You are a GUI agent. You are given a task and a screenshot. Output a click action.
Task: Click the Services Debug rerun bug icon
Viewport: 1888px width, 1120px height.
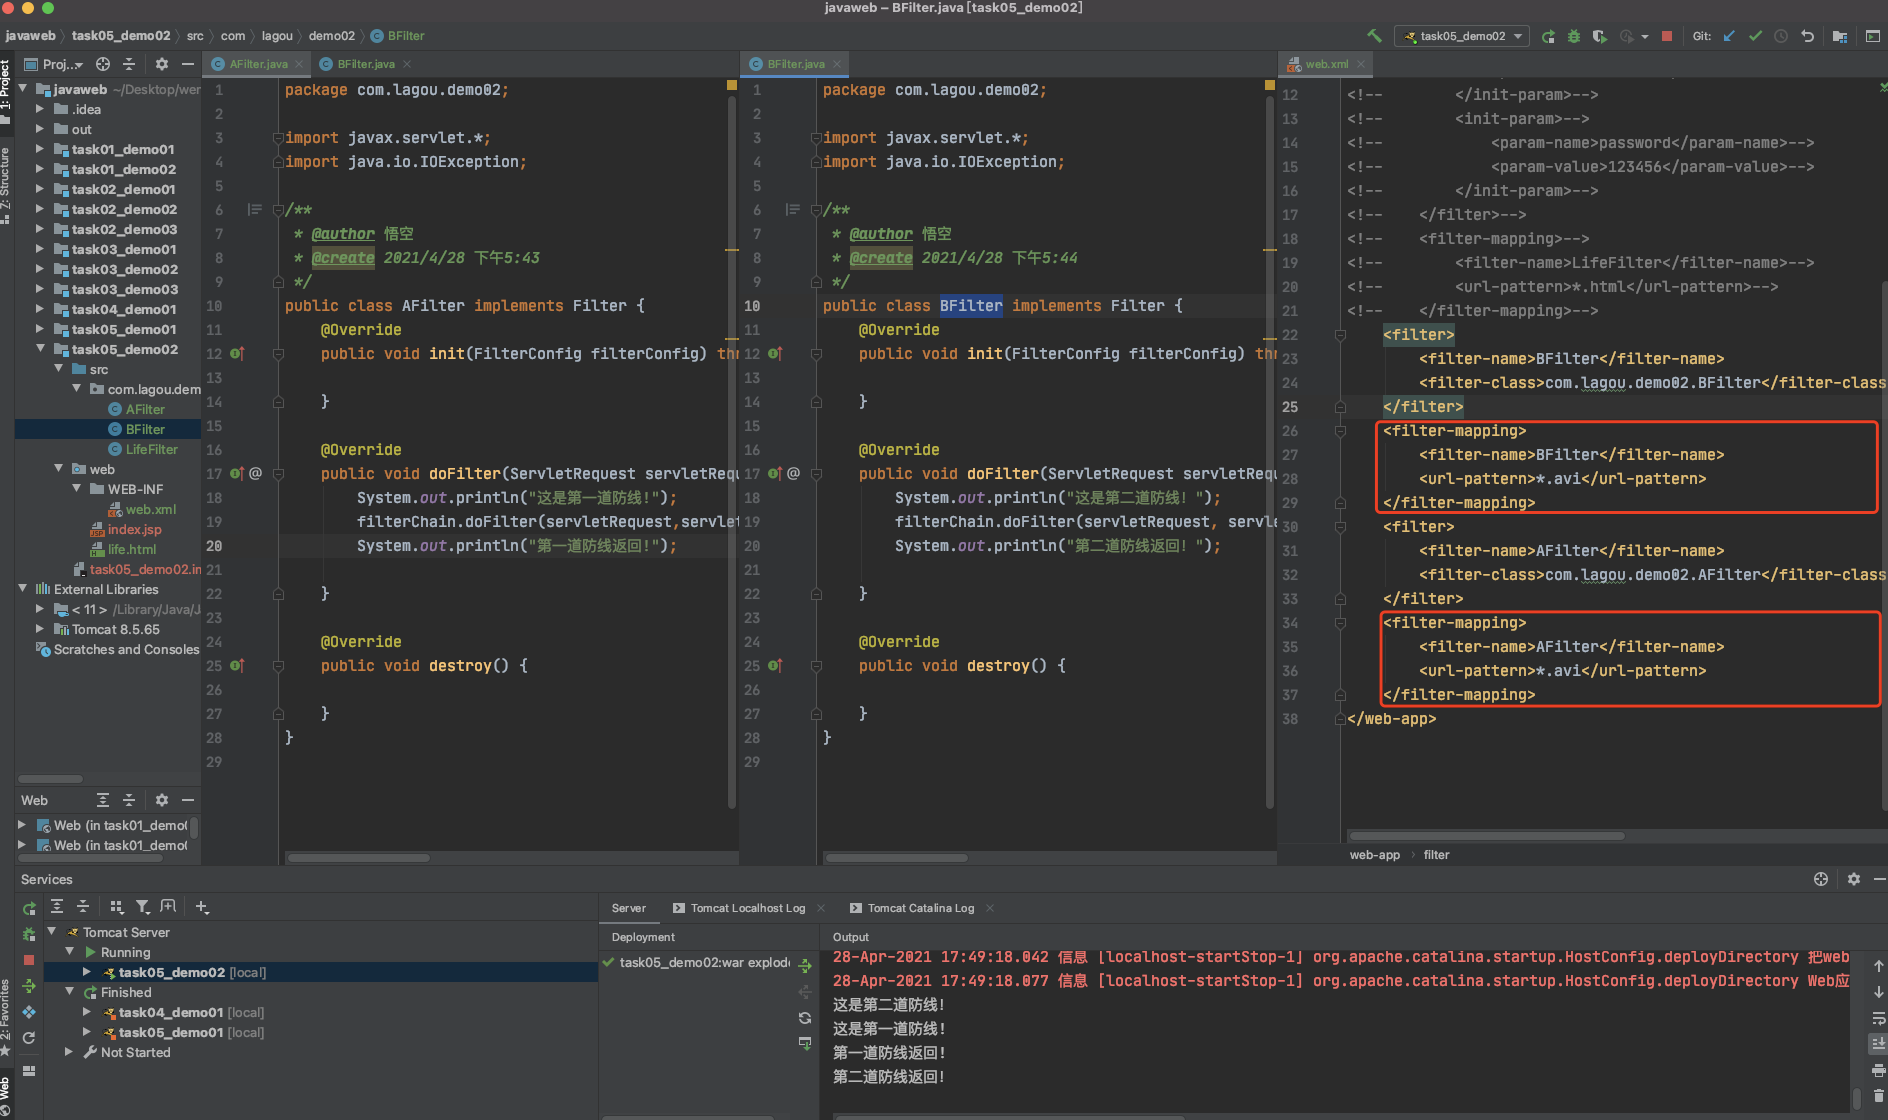click(x=29, y=934)
